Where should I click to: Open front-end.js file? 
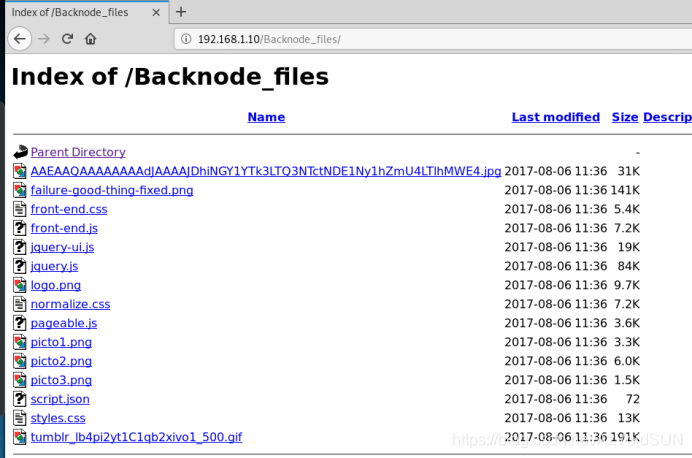[64, 228]
